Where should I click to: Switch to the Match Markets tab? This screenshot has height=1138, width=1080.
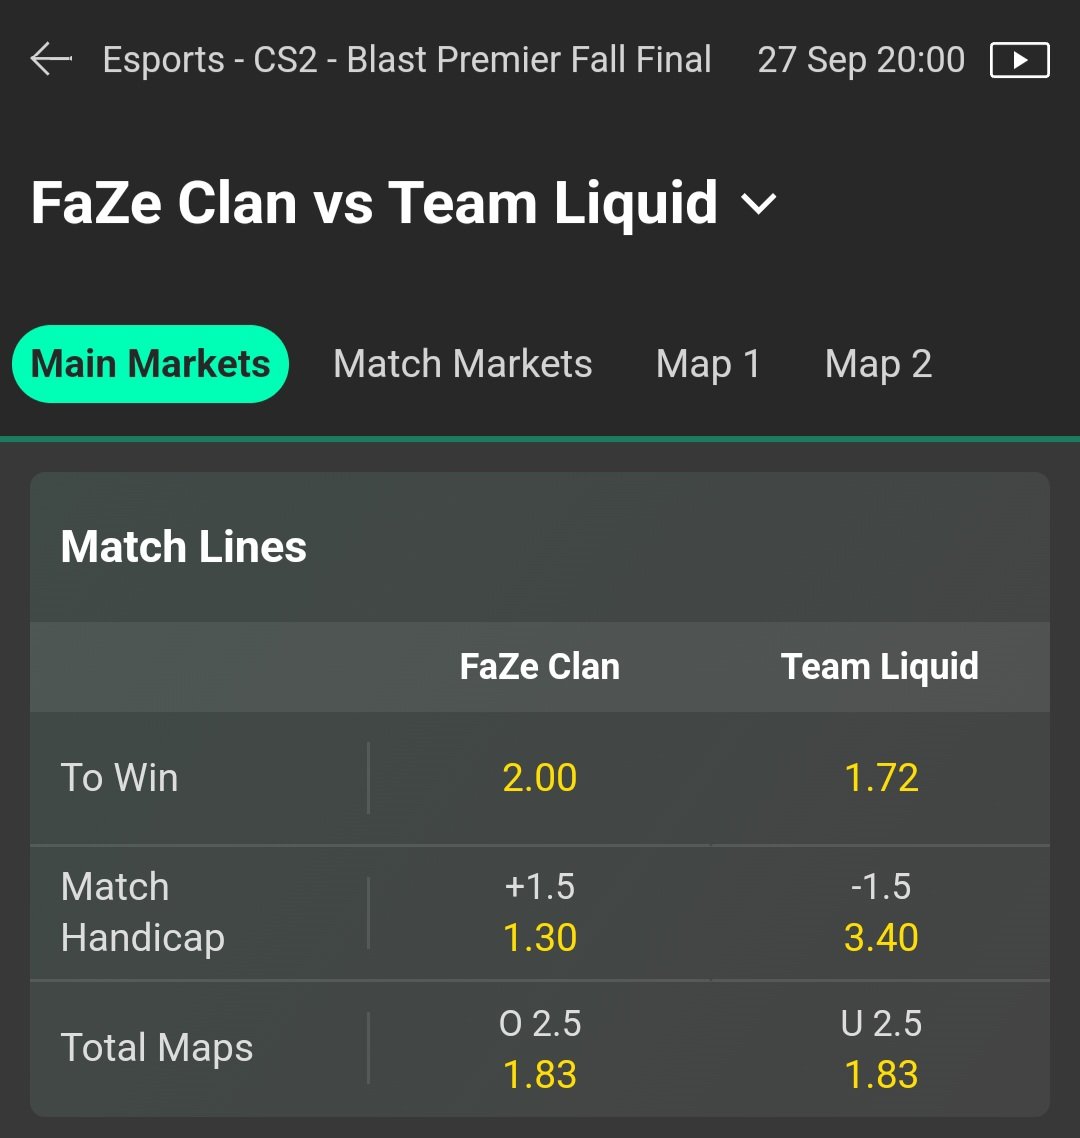pos(462,364)
